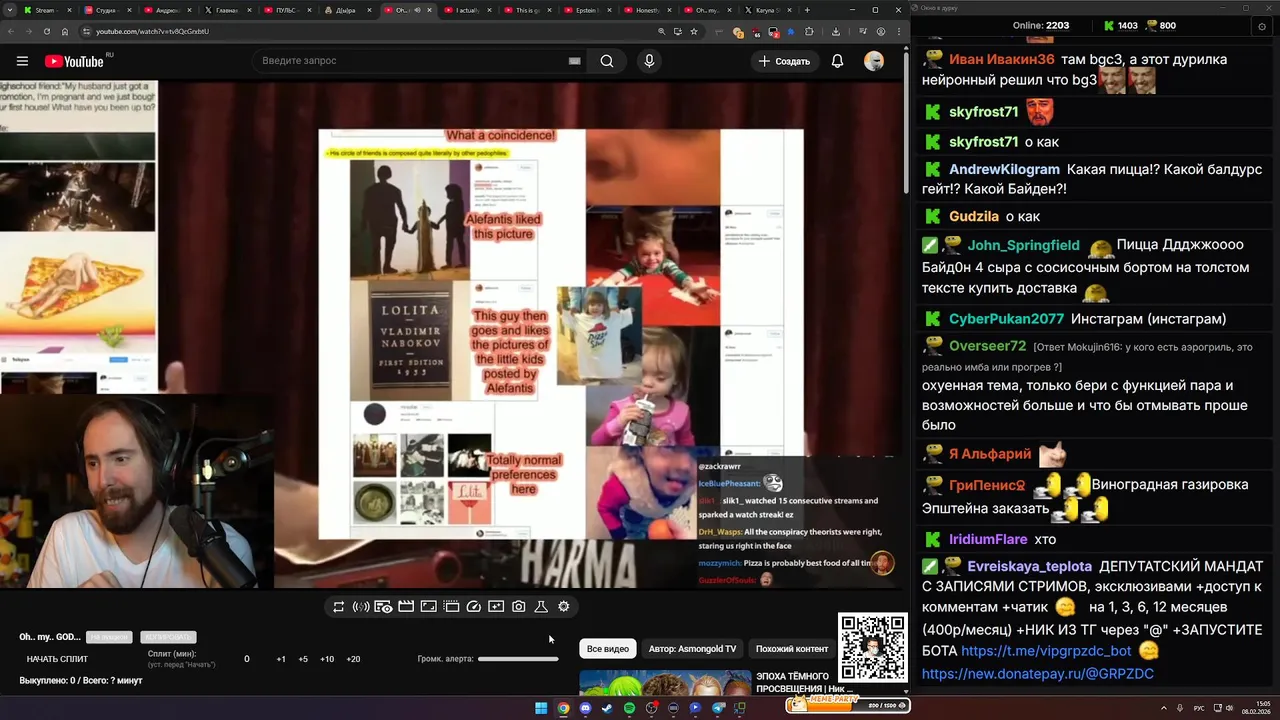Bookmark this page with the star icon
The height and width of the screenshot is (720, 1280).
coord(694,31)
